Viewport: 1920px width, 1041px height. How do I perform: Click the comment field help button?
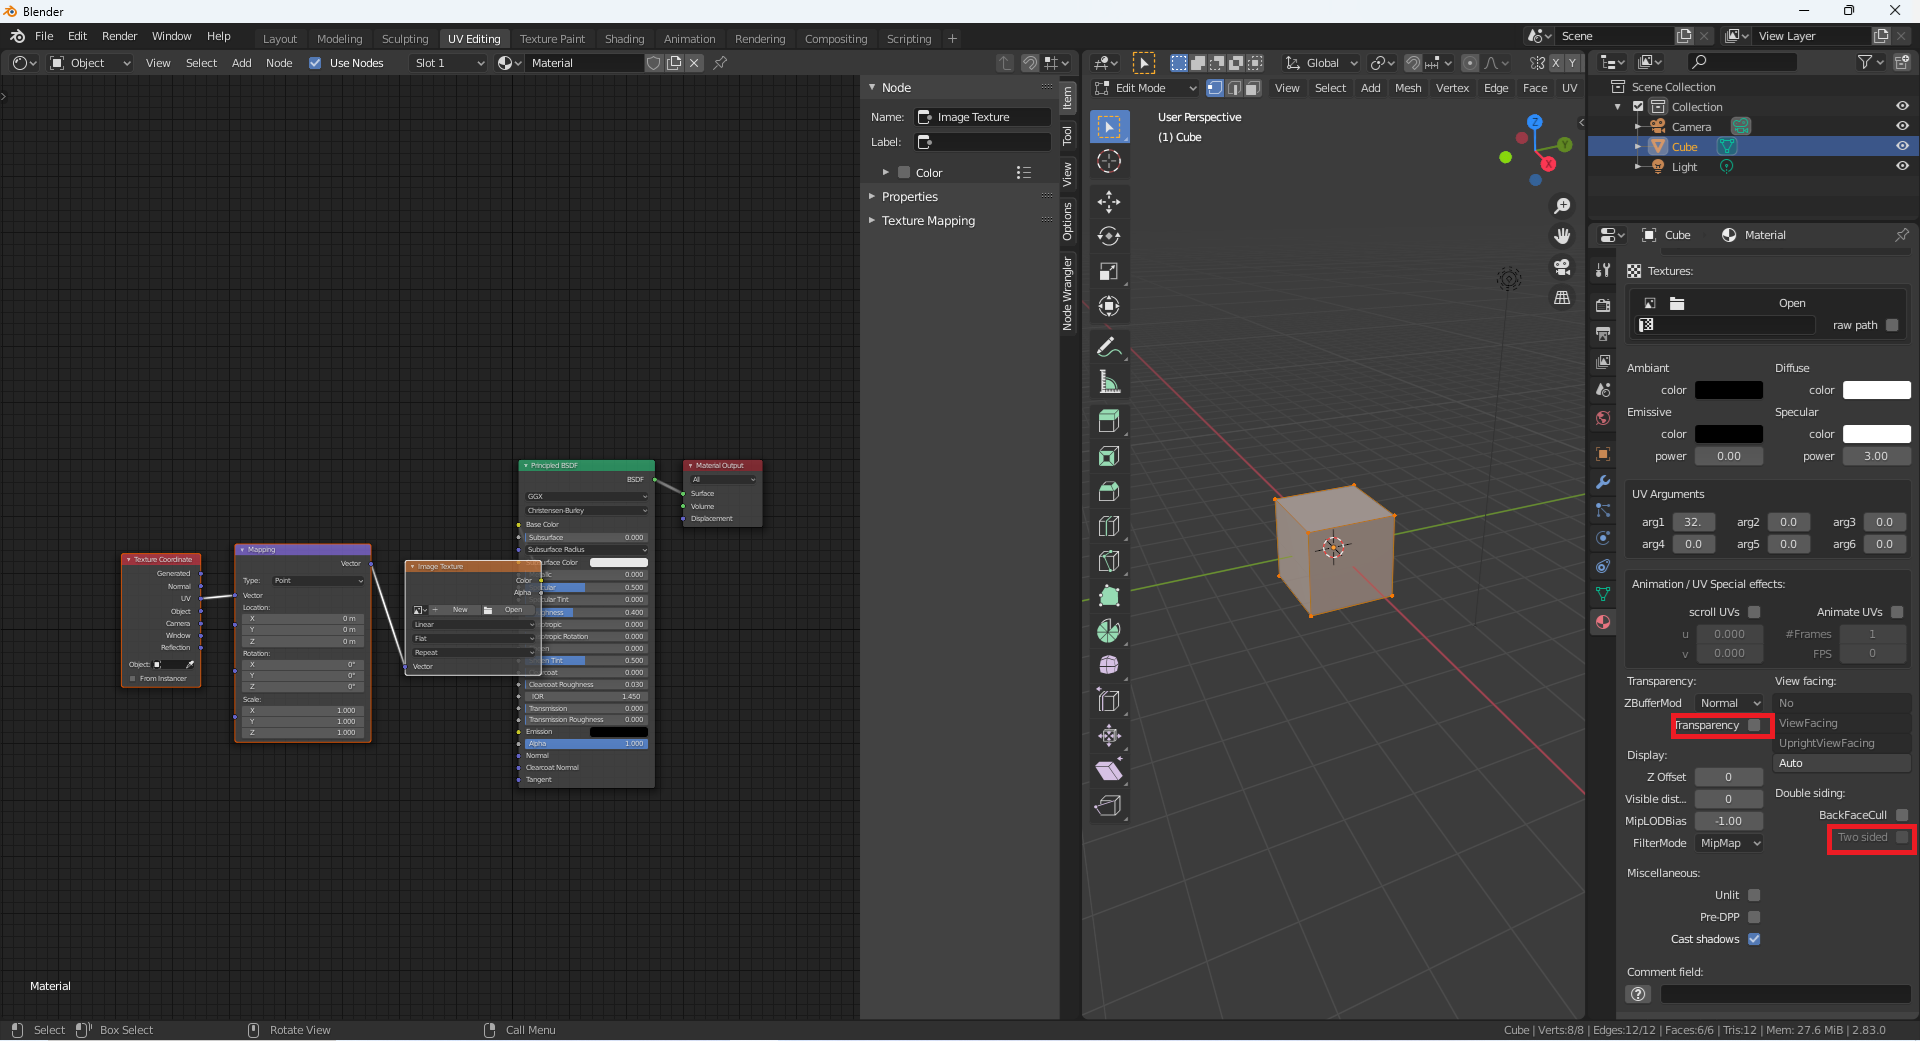click(x=1638, y=994)
